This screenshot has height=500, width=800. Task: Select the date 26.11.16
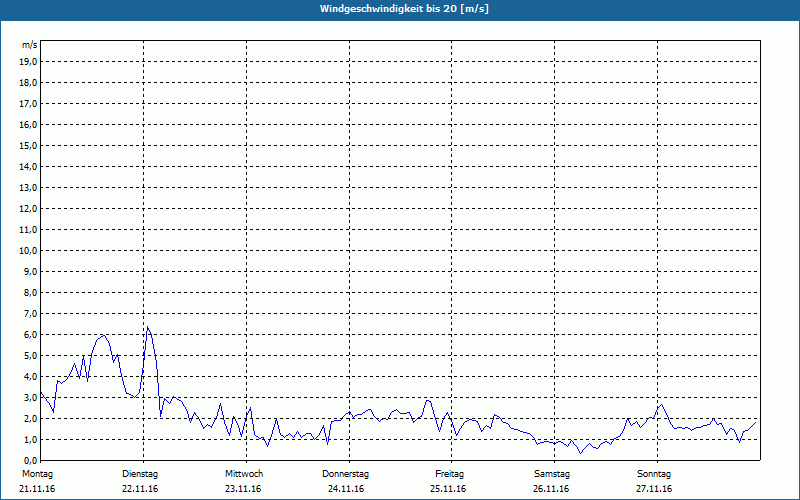551,489
